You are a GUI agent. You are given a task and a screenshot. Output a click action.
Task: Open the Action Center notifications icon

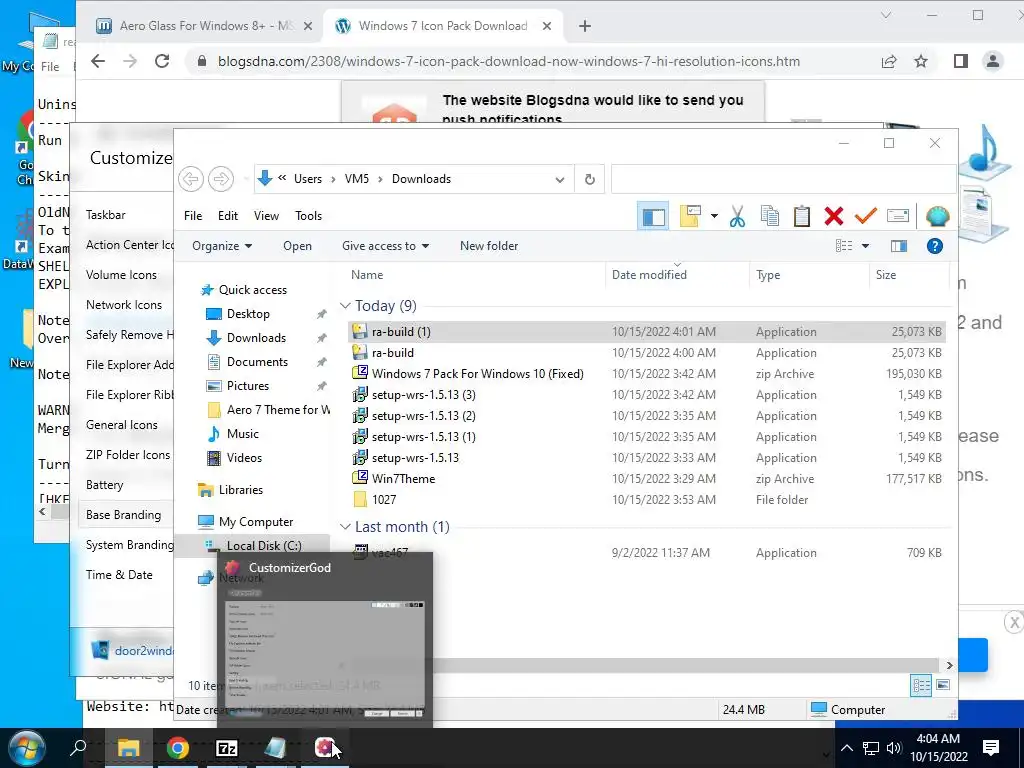click(x=991, y=748)
